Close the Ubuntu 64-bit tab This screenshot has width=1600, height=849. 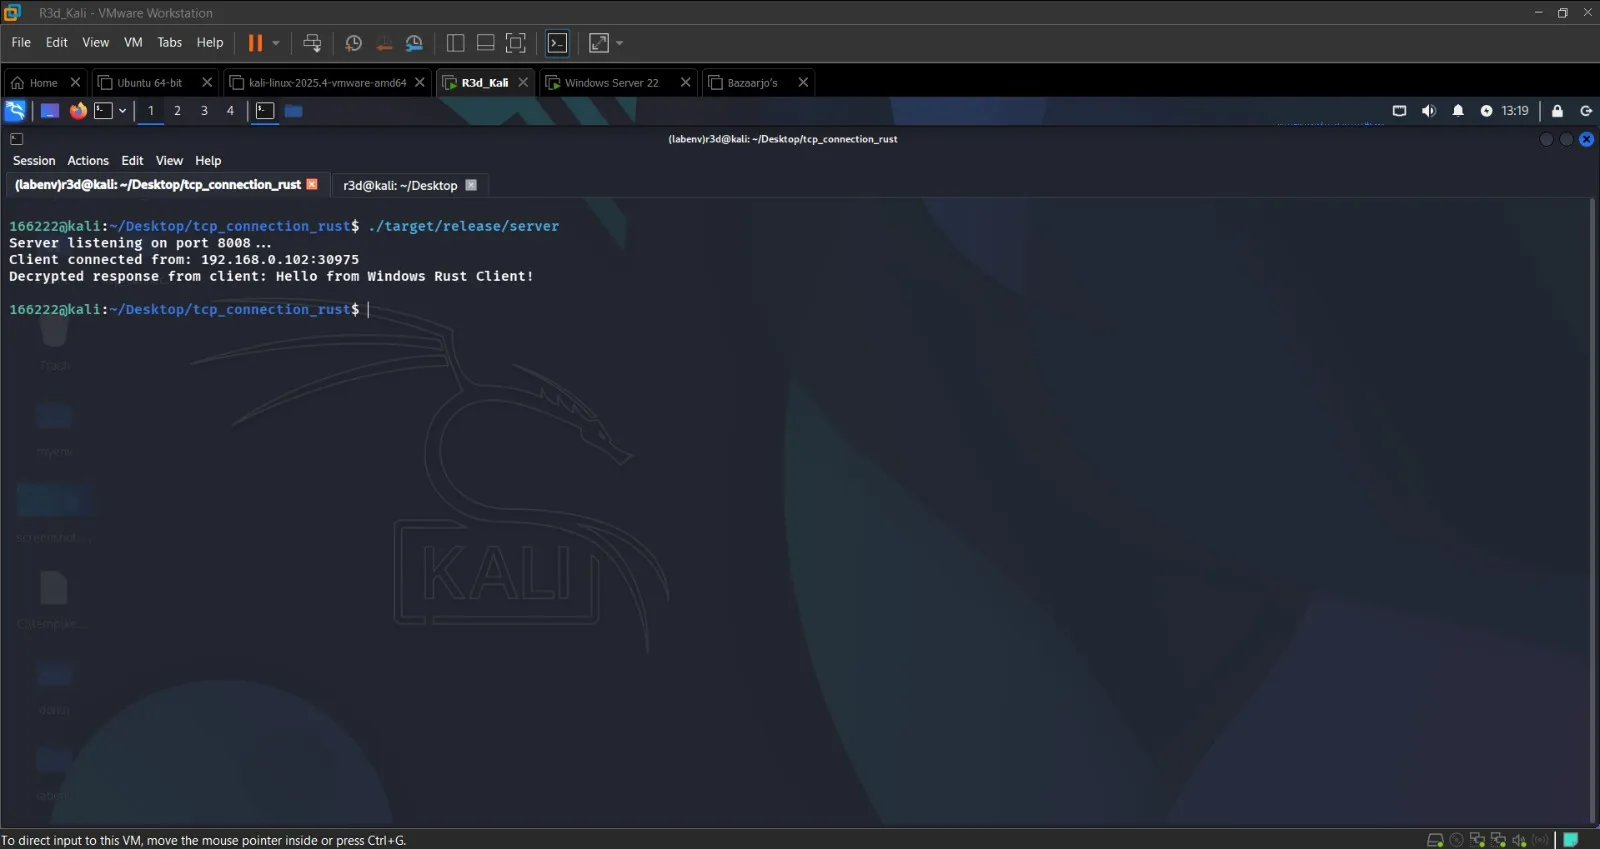pyautogui.click(x=207, y=83)
